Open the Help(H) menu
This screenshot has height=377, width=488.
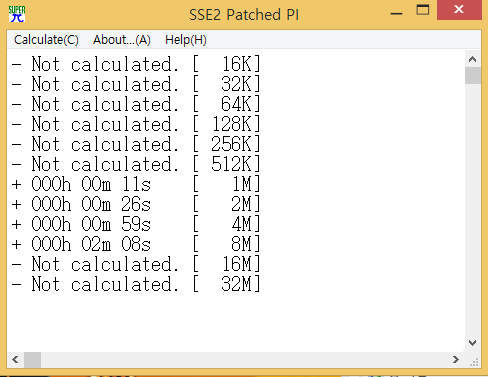(186, 40)
